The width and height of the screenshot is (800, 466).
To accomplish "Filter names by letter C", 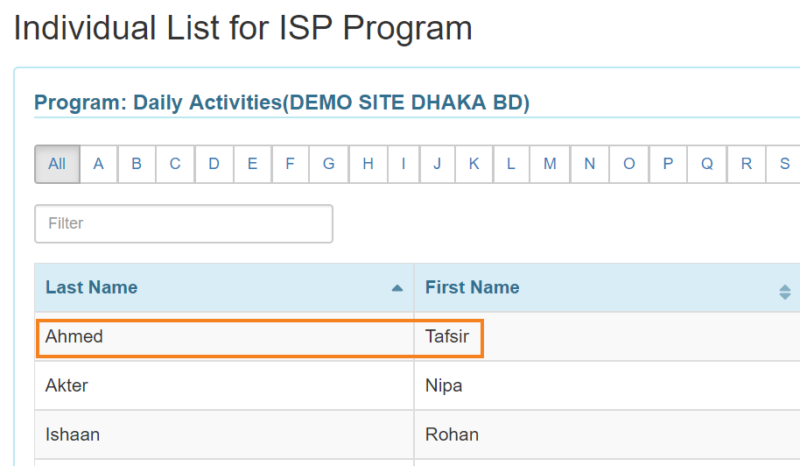I will coord(175,164).
